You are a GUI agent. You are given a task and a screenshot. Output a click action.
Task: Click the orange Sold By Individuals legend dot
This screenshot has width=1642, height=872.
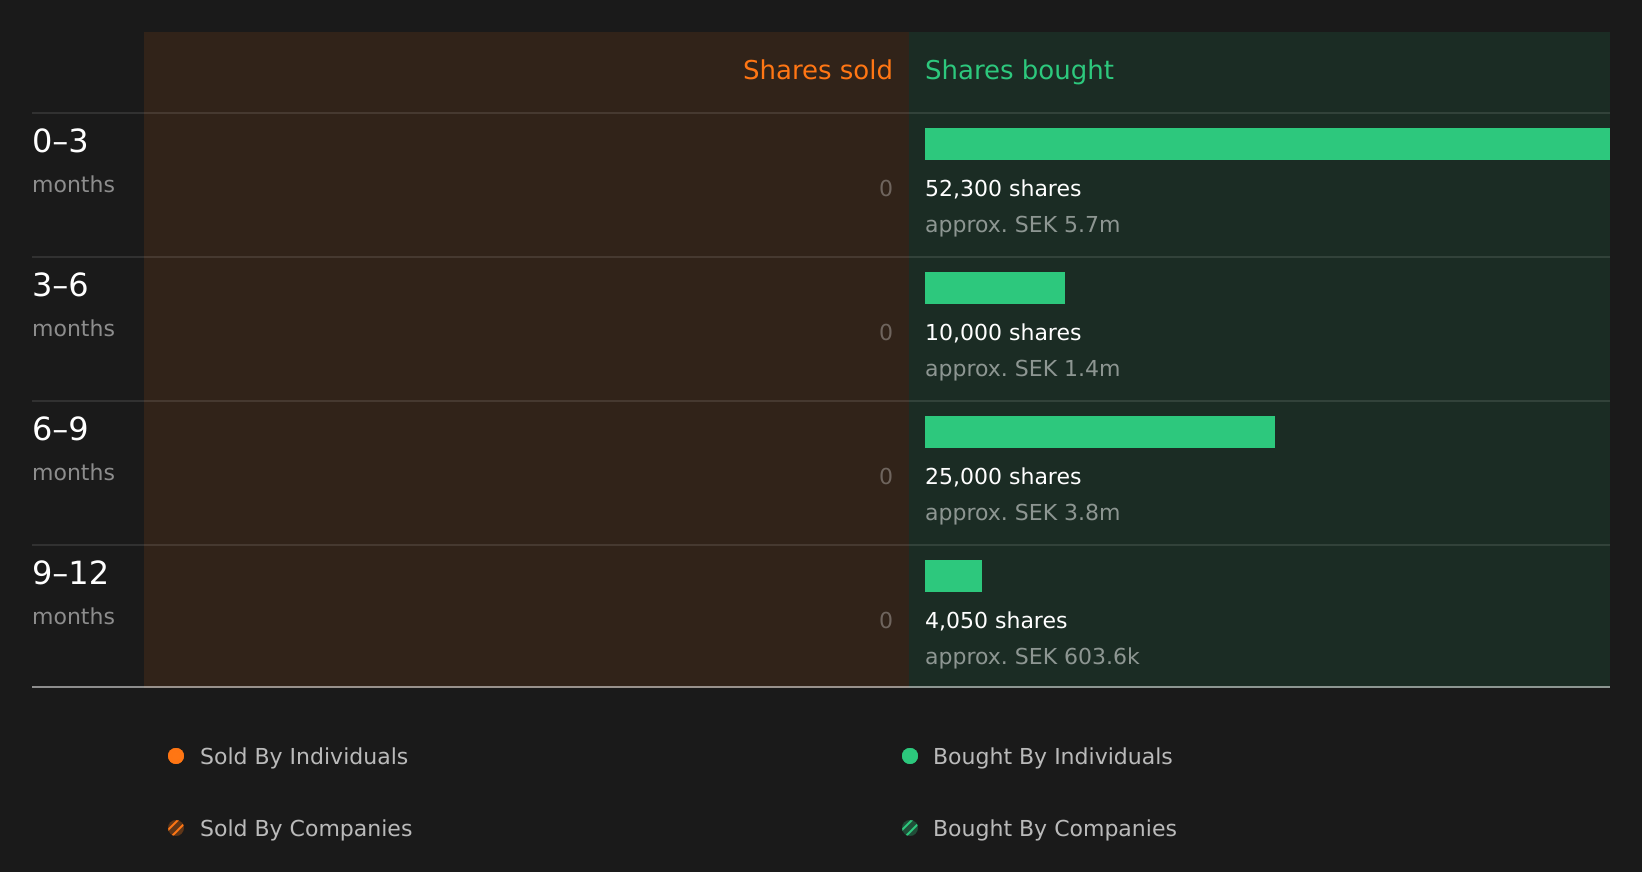click(x=176, y=756)
